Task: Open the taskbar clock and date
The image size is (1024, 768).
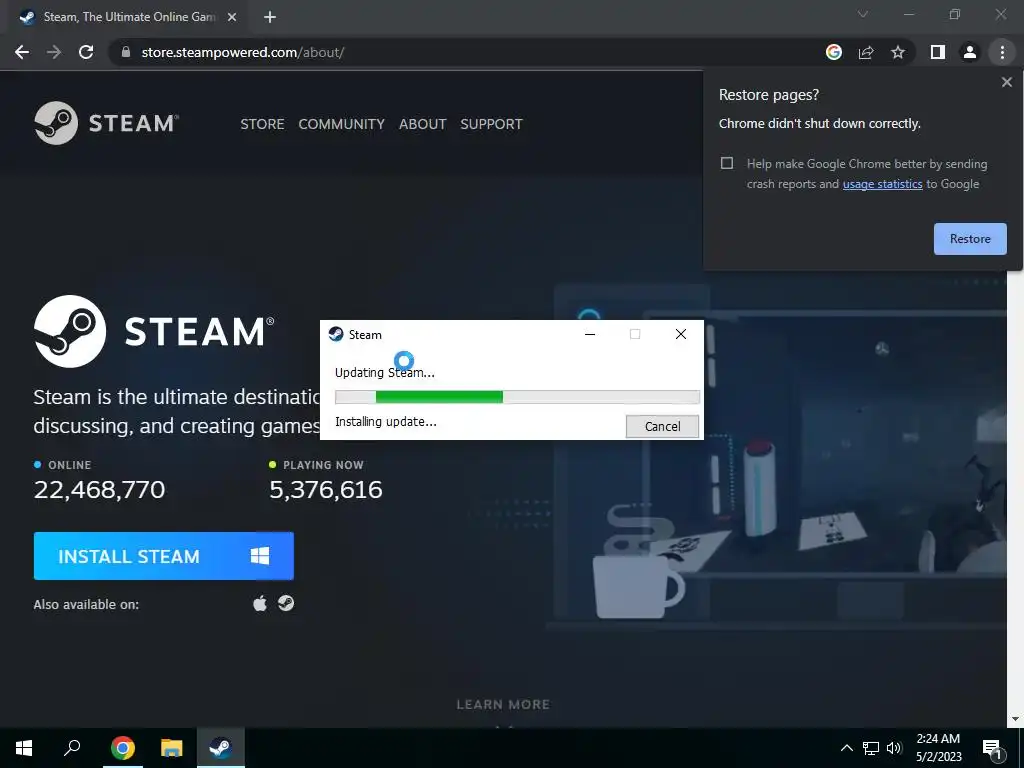Action: click(x=938, y=748)
